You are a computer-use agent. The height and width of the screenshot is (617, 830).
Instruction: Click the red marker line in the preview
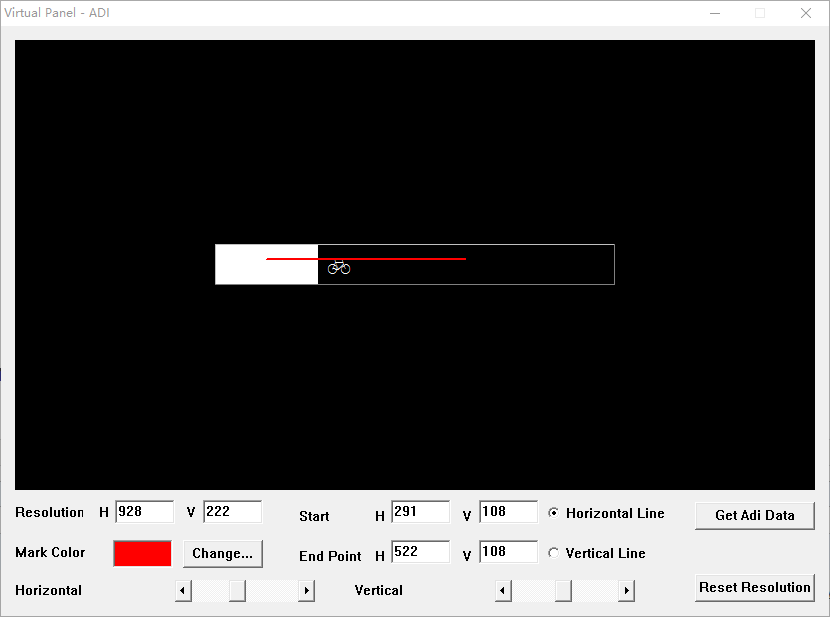tap(366, 259)
